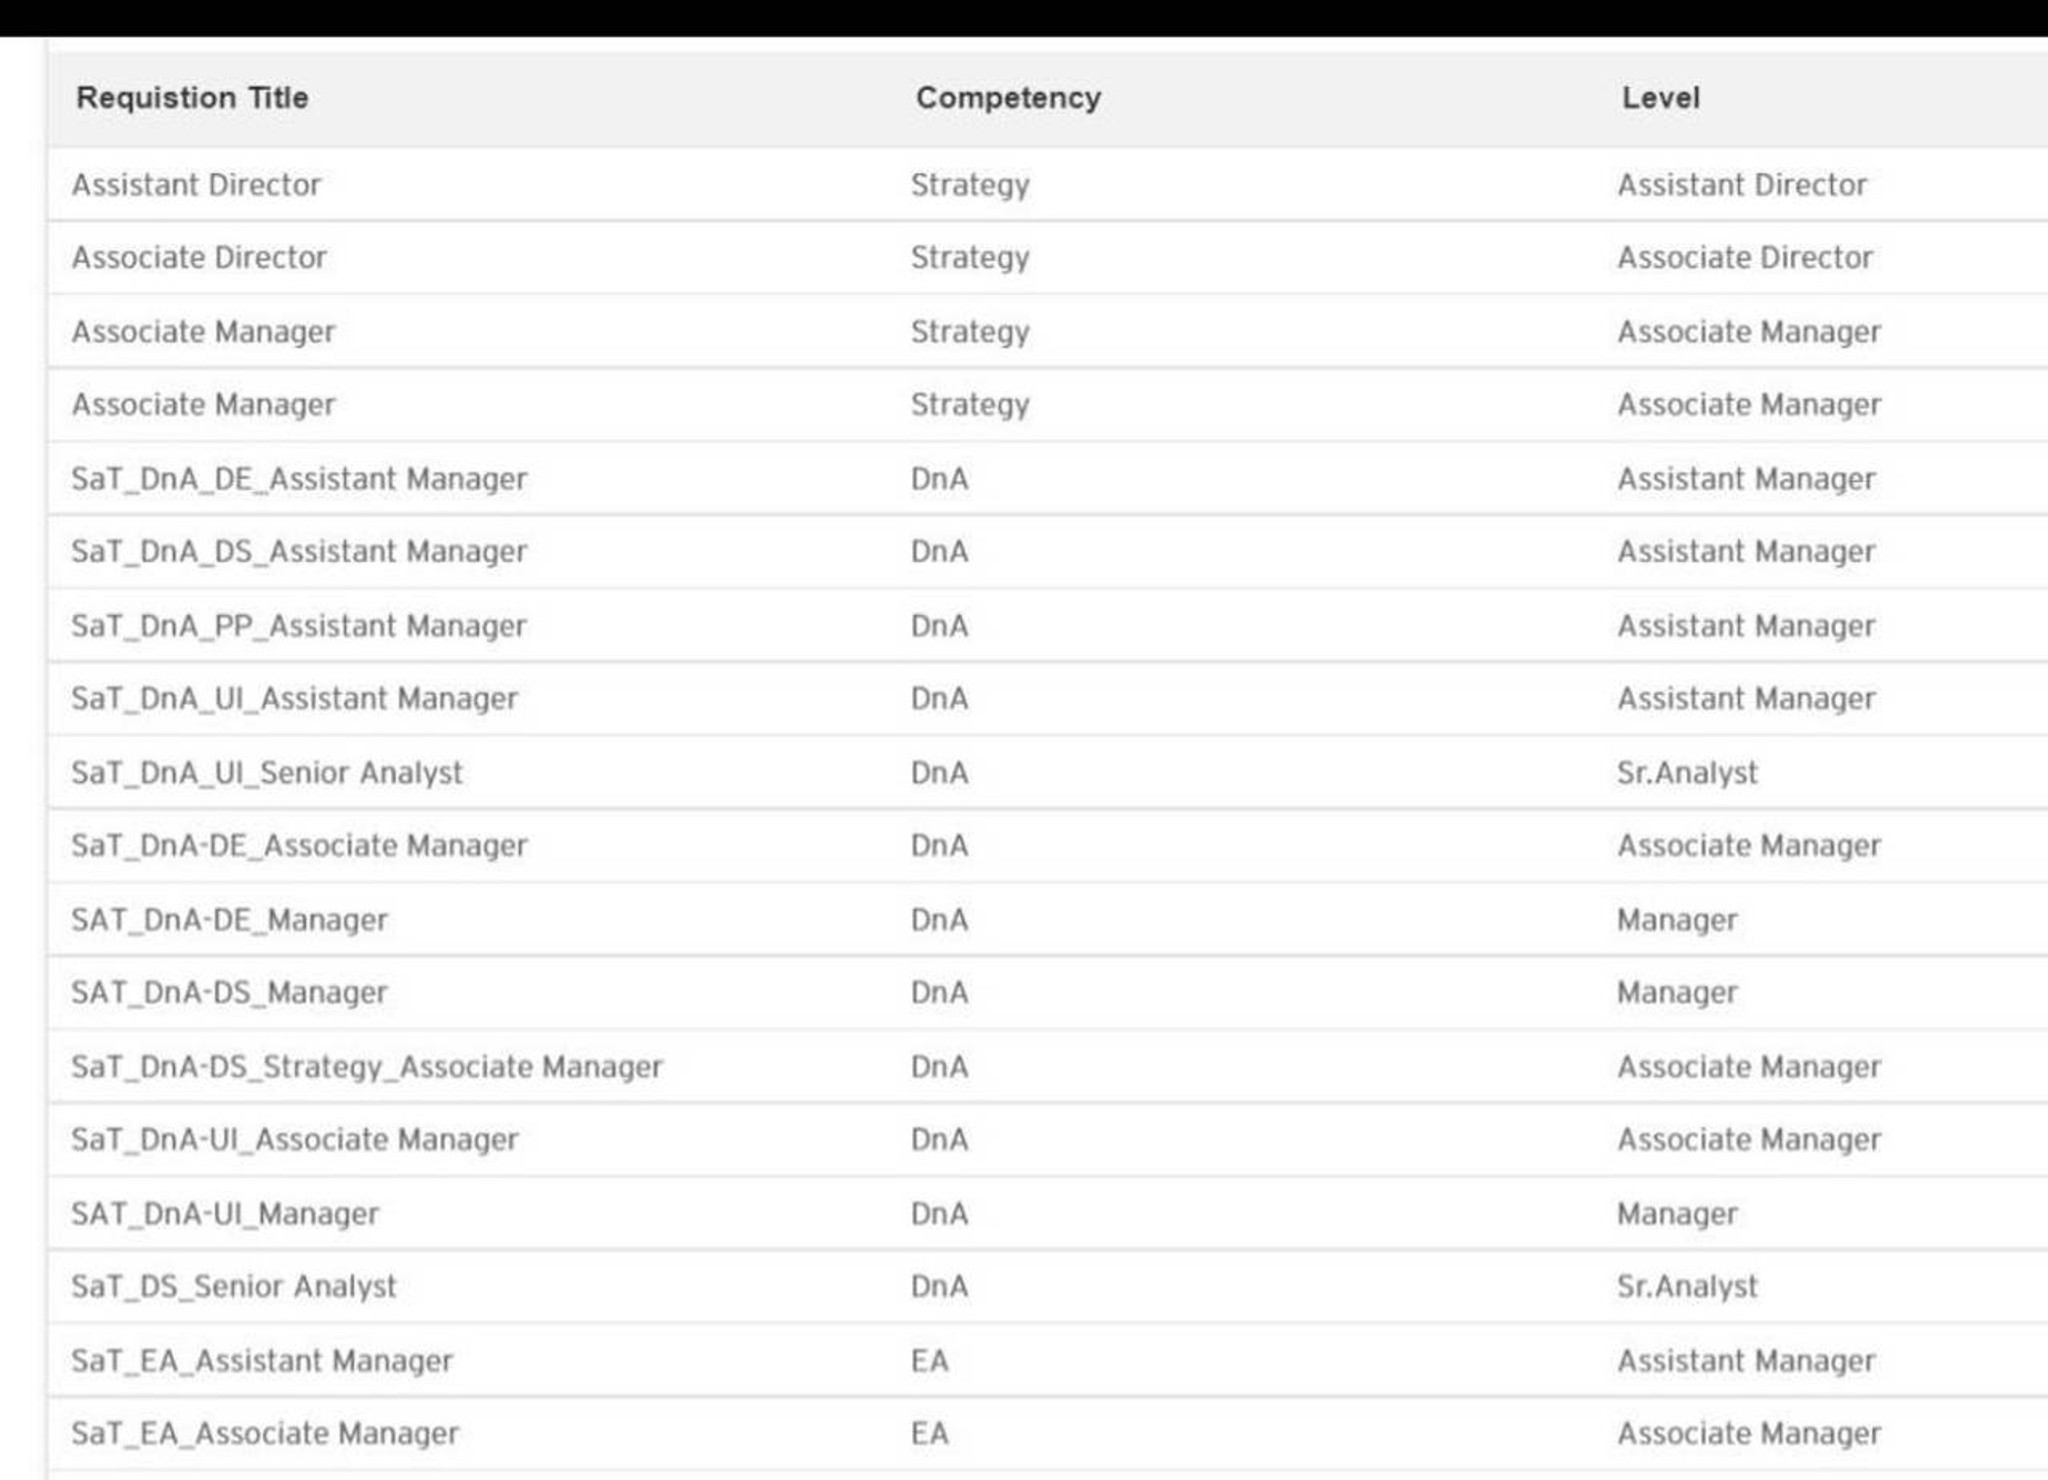Screen dimensions: 2048x1480
Task: Click the Requistion Title column header
Action: pos(192,98)
